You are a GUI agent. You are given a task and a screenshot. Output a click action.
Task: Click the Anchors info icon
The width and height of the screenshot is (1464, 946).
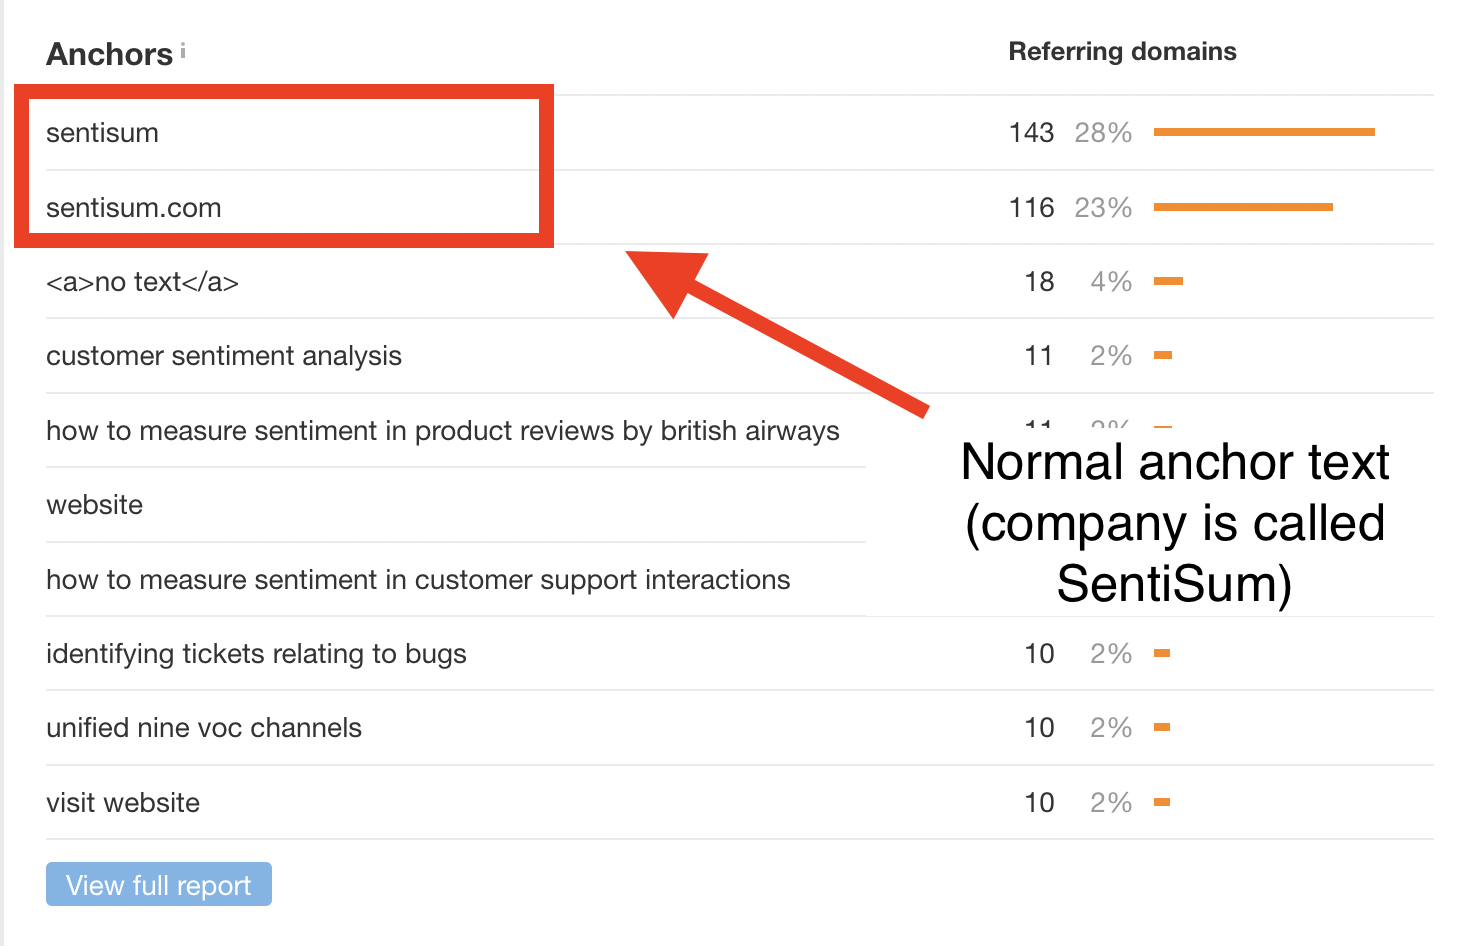coord(183,50)
